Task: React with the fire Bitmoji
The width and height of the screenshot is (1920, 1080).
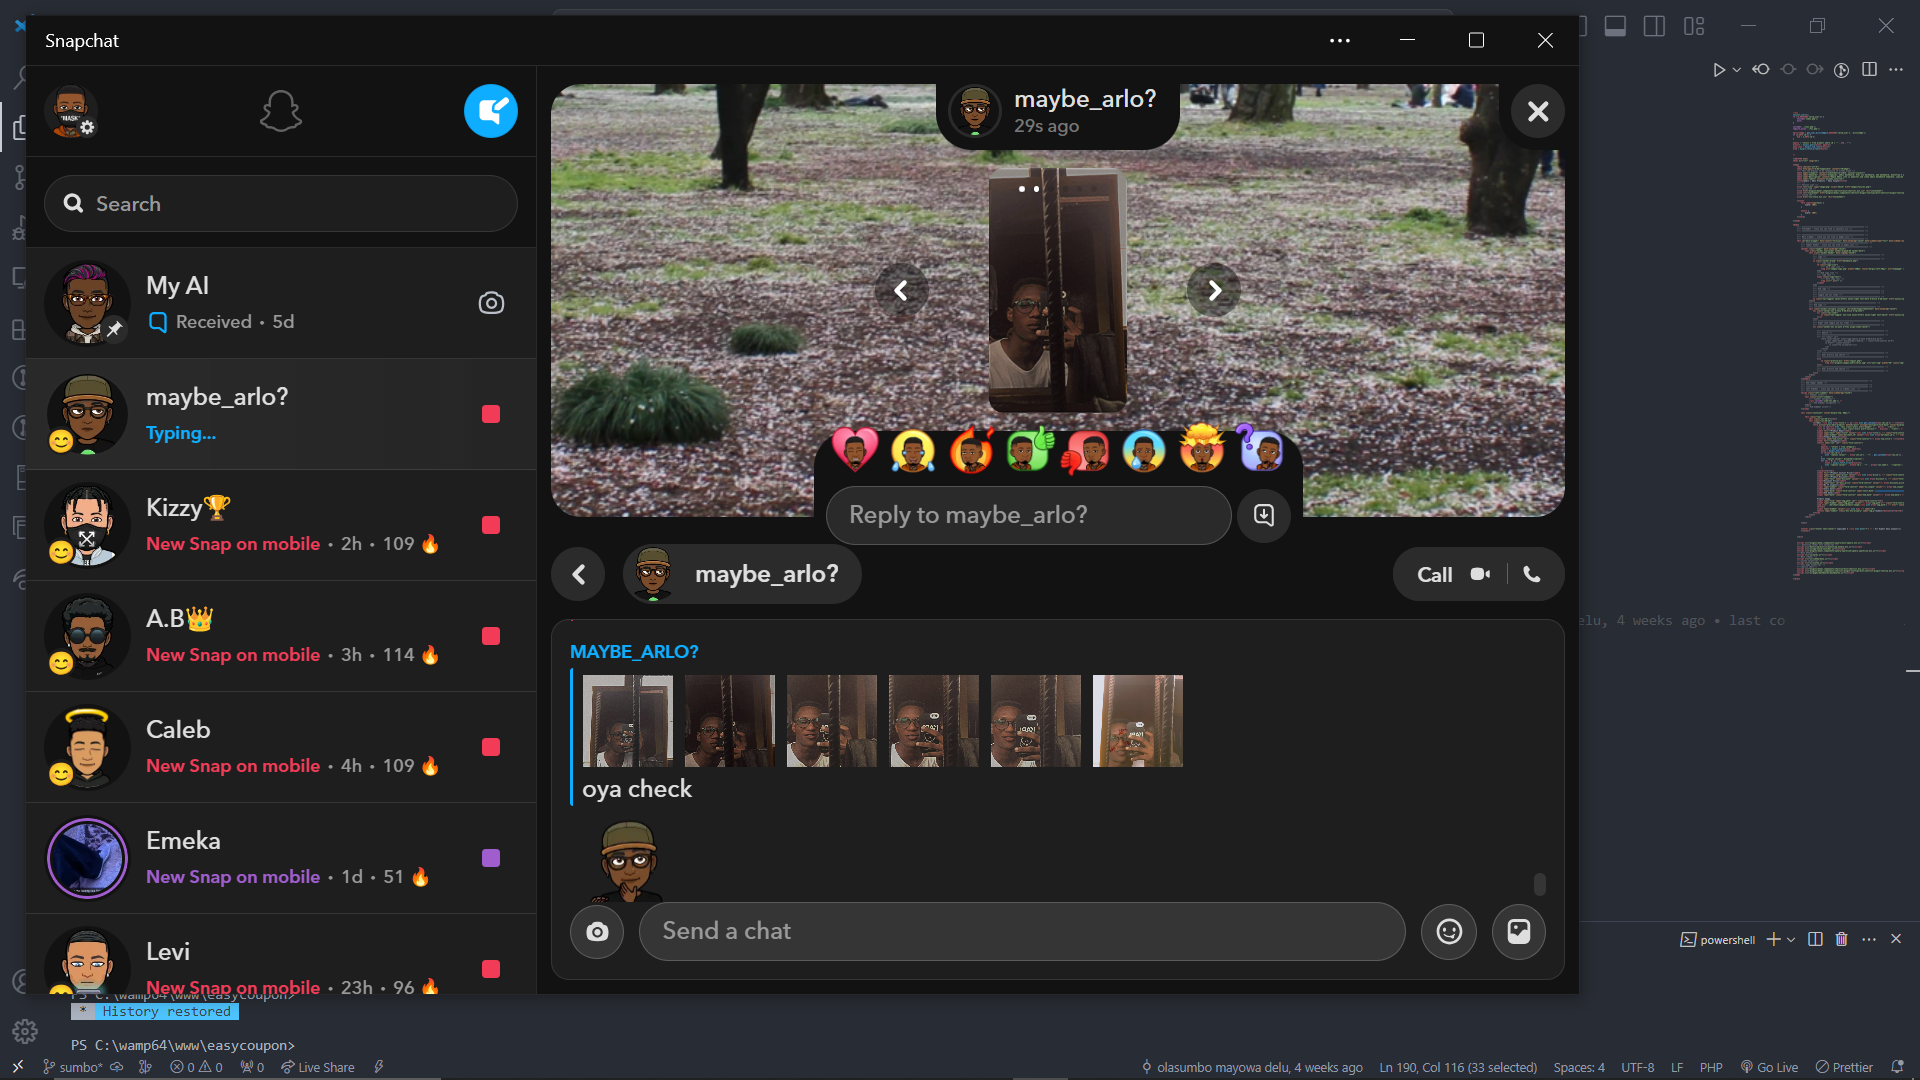Action: [x=971, y=450]
